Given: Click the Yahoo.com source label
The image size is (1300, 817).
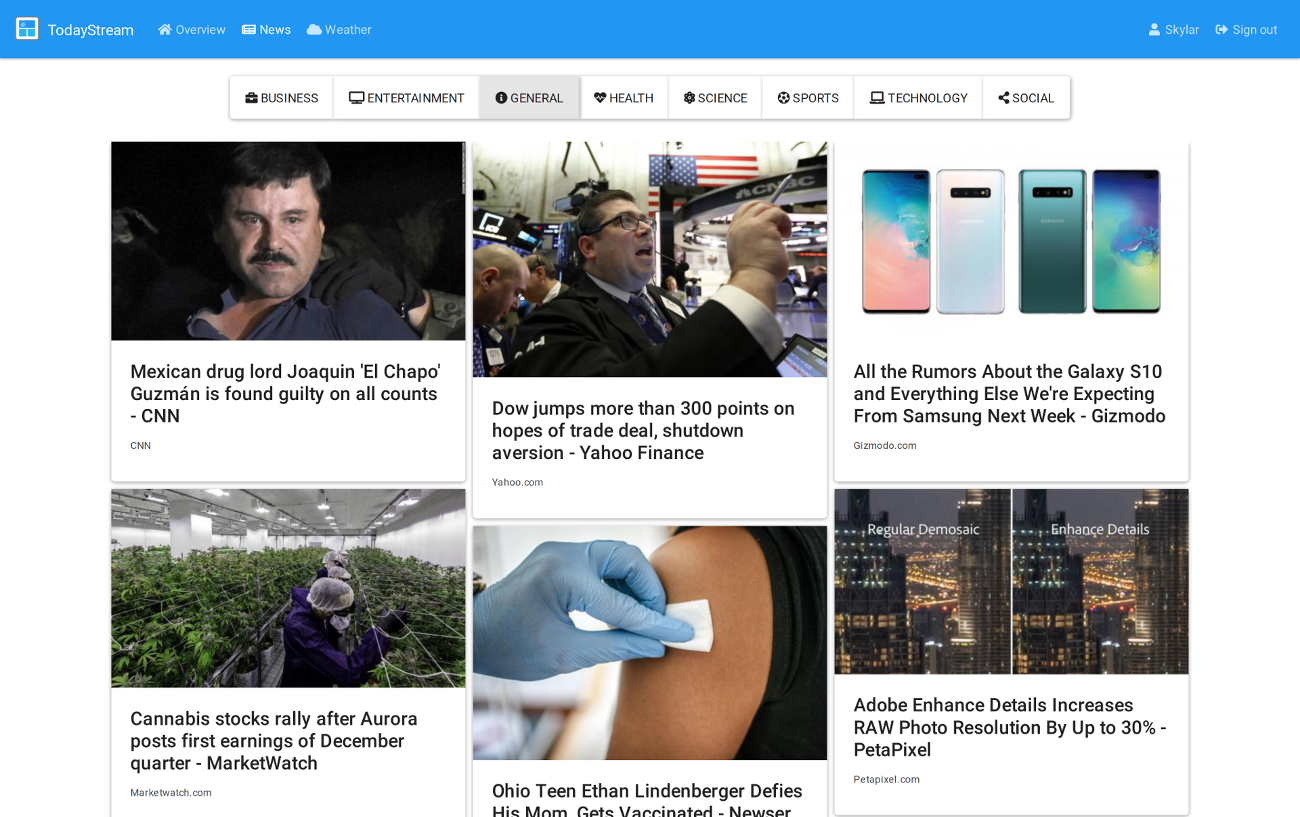Looking at the screenshot, I should 517,483.
